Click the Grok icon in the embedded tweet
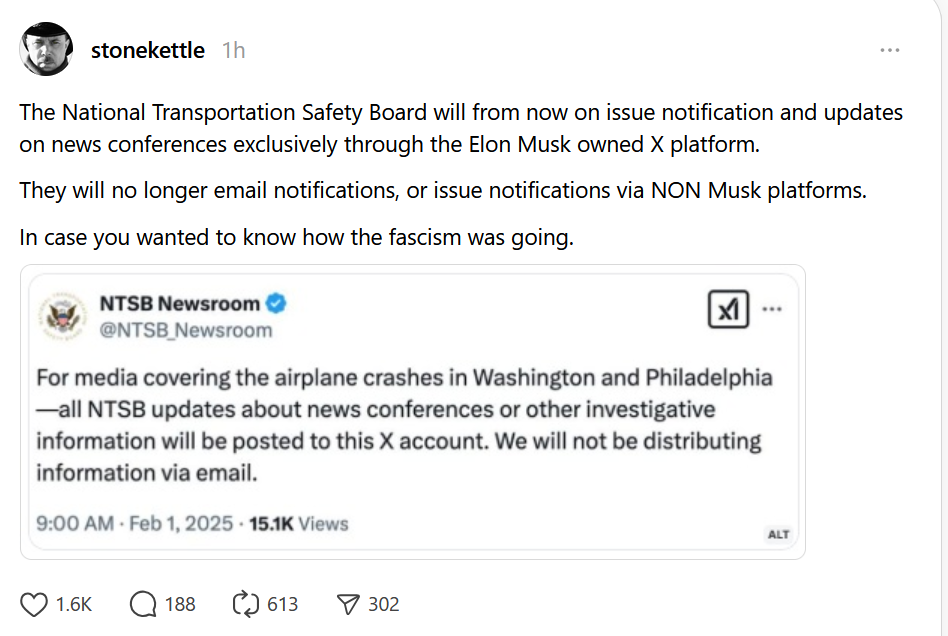Viewport: 948px width, 636px height. pyautogui.click(x=729, y=311)
